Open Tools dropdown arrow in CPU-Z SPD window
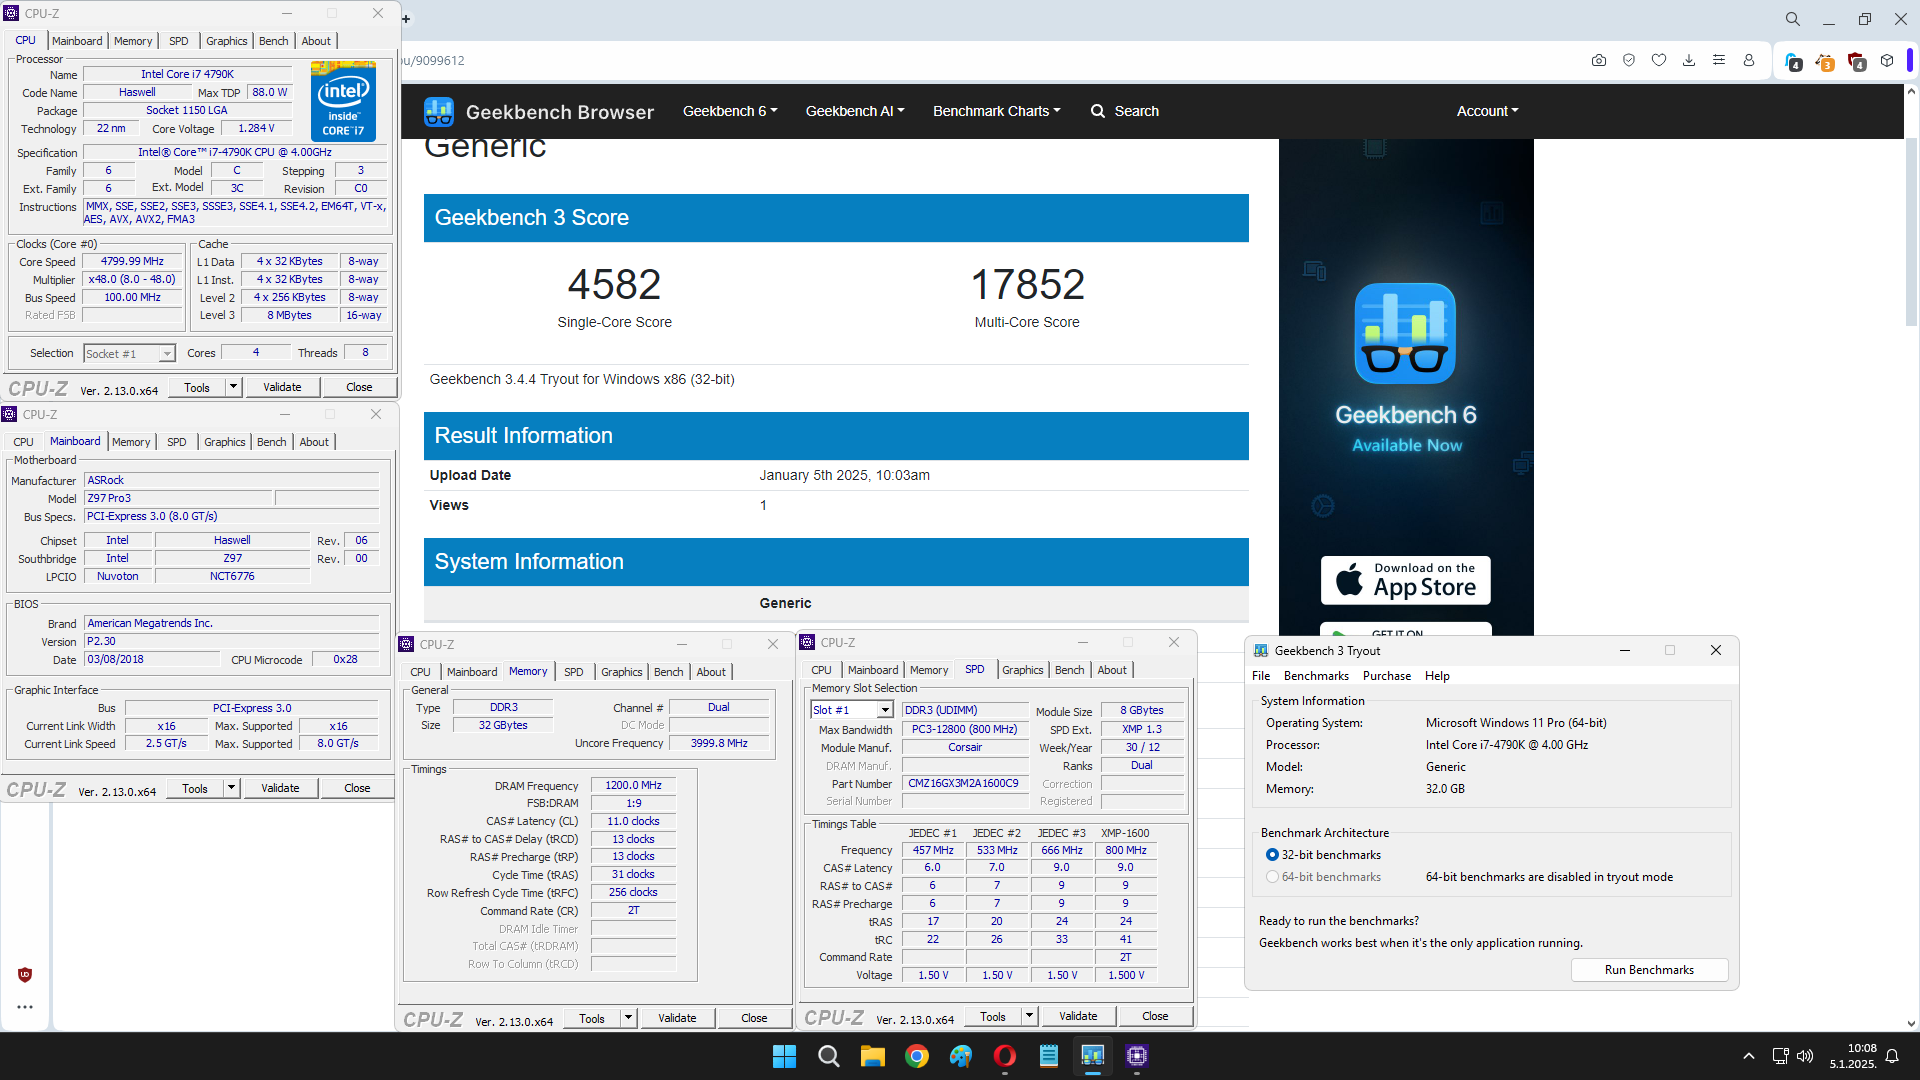The image size is (1920, 1080). point(1029,1016)
